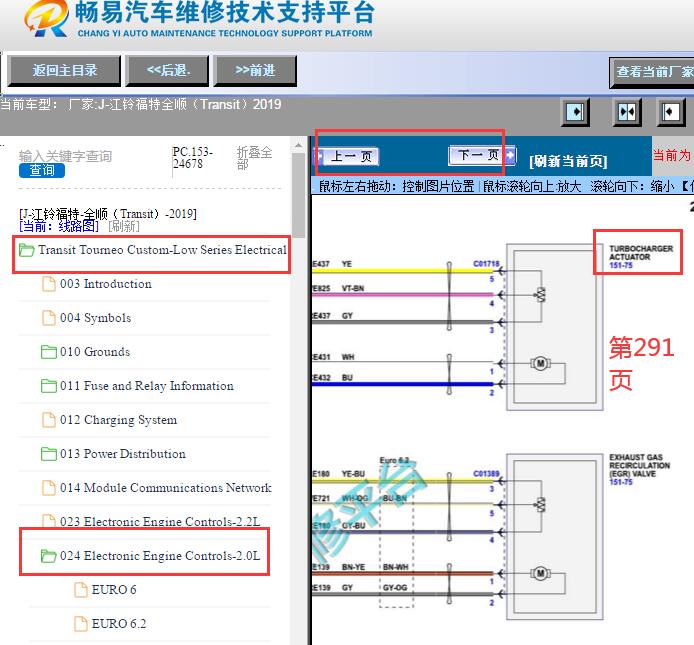Click the blue 查询 search button
The image size is (694, 645).
pos(42,170)
